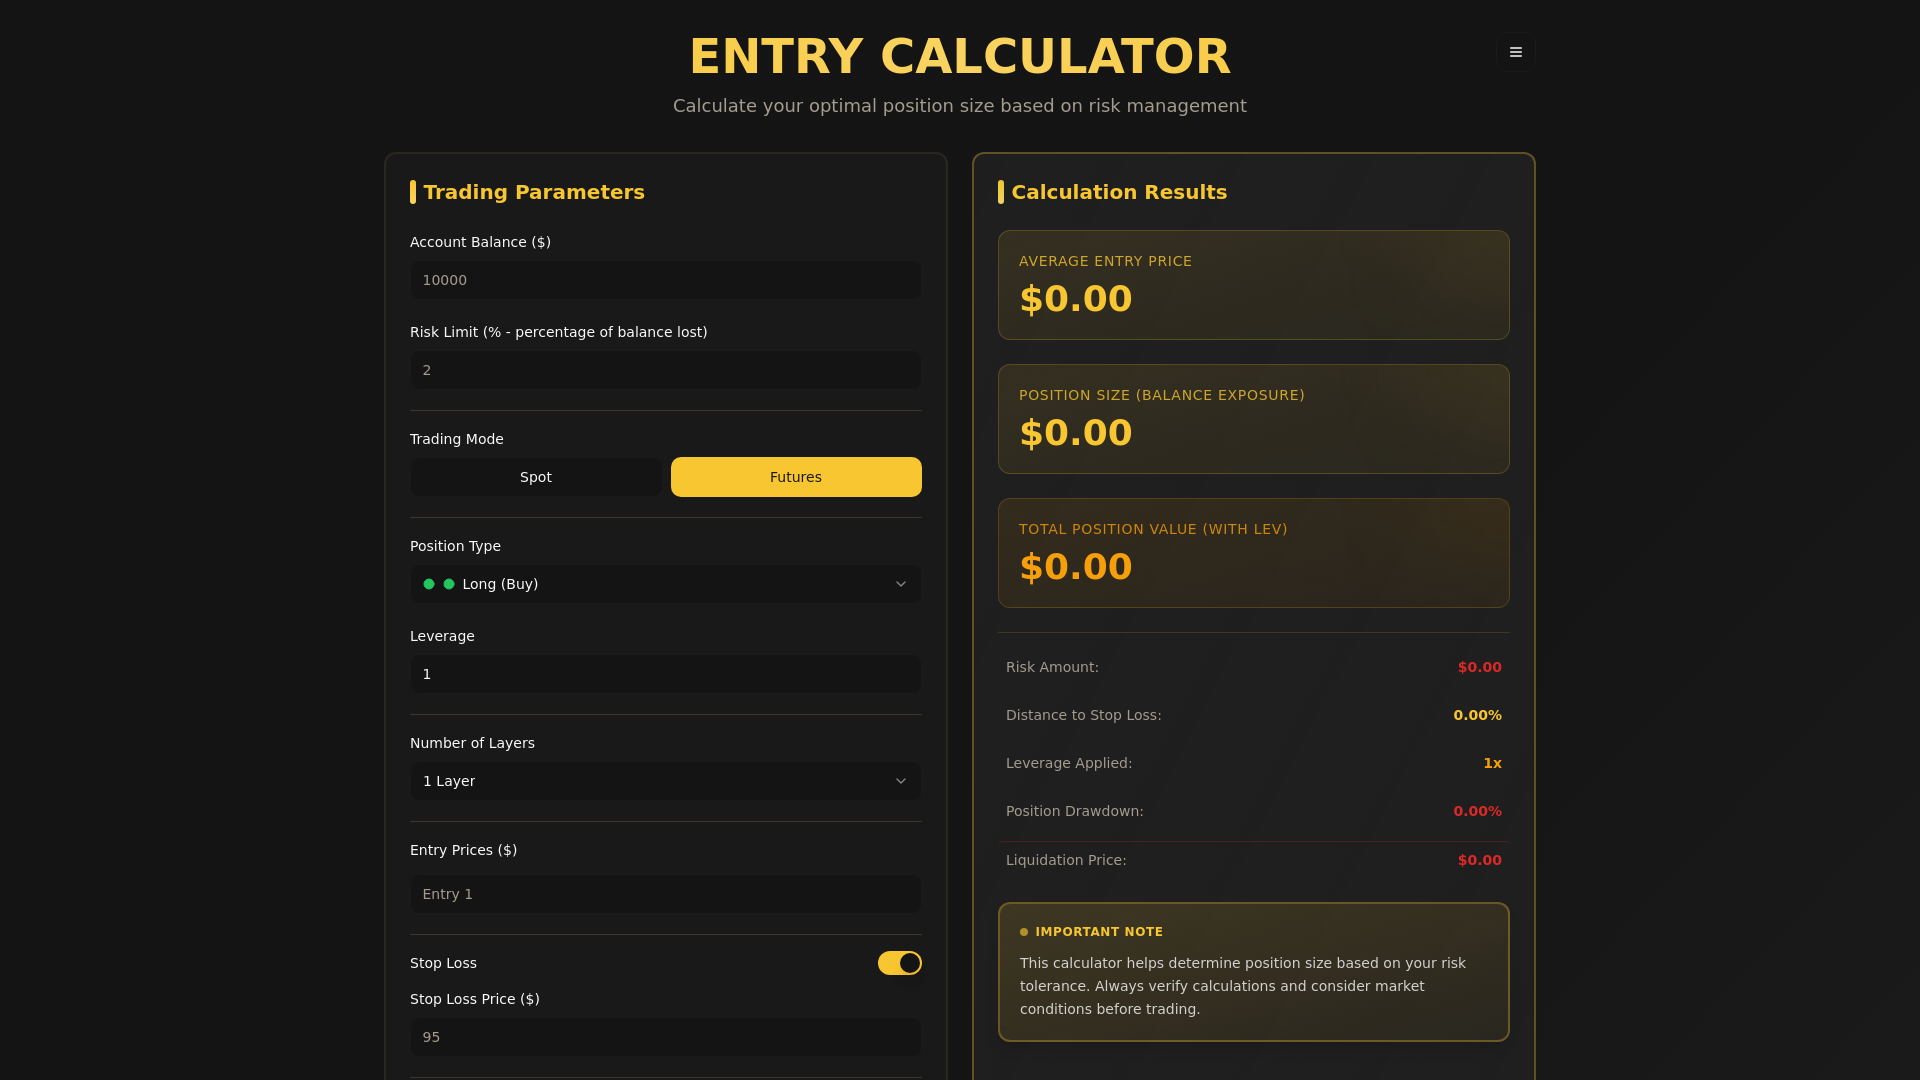Click the Entry 1 price field
1920x1080 pixels.
665,894
